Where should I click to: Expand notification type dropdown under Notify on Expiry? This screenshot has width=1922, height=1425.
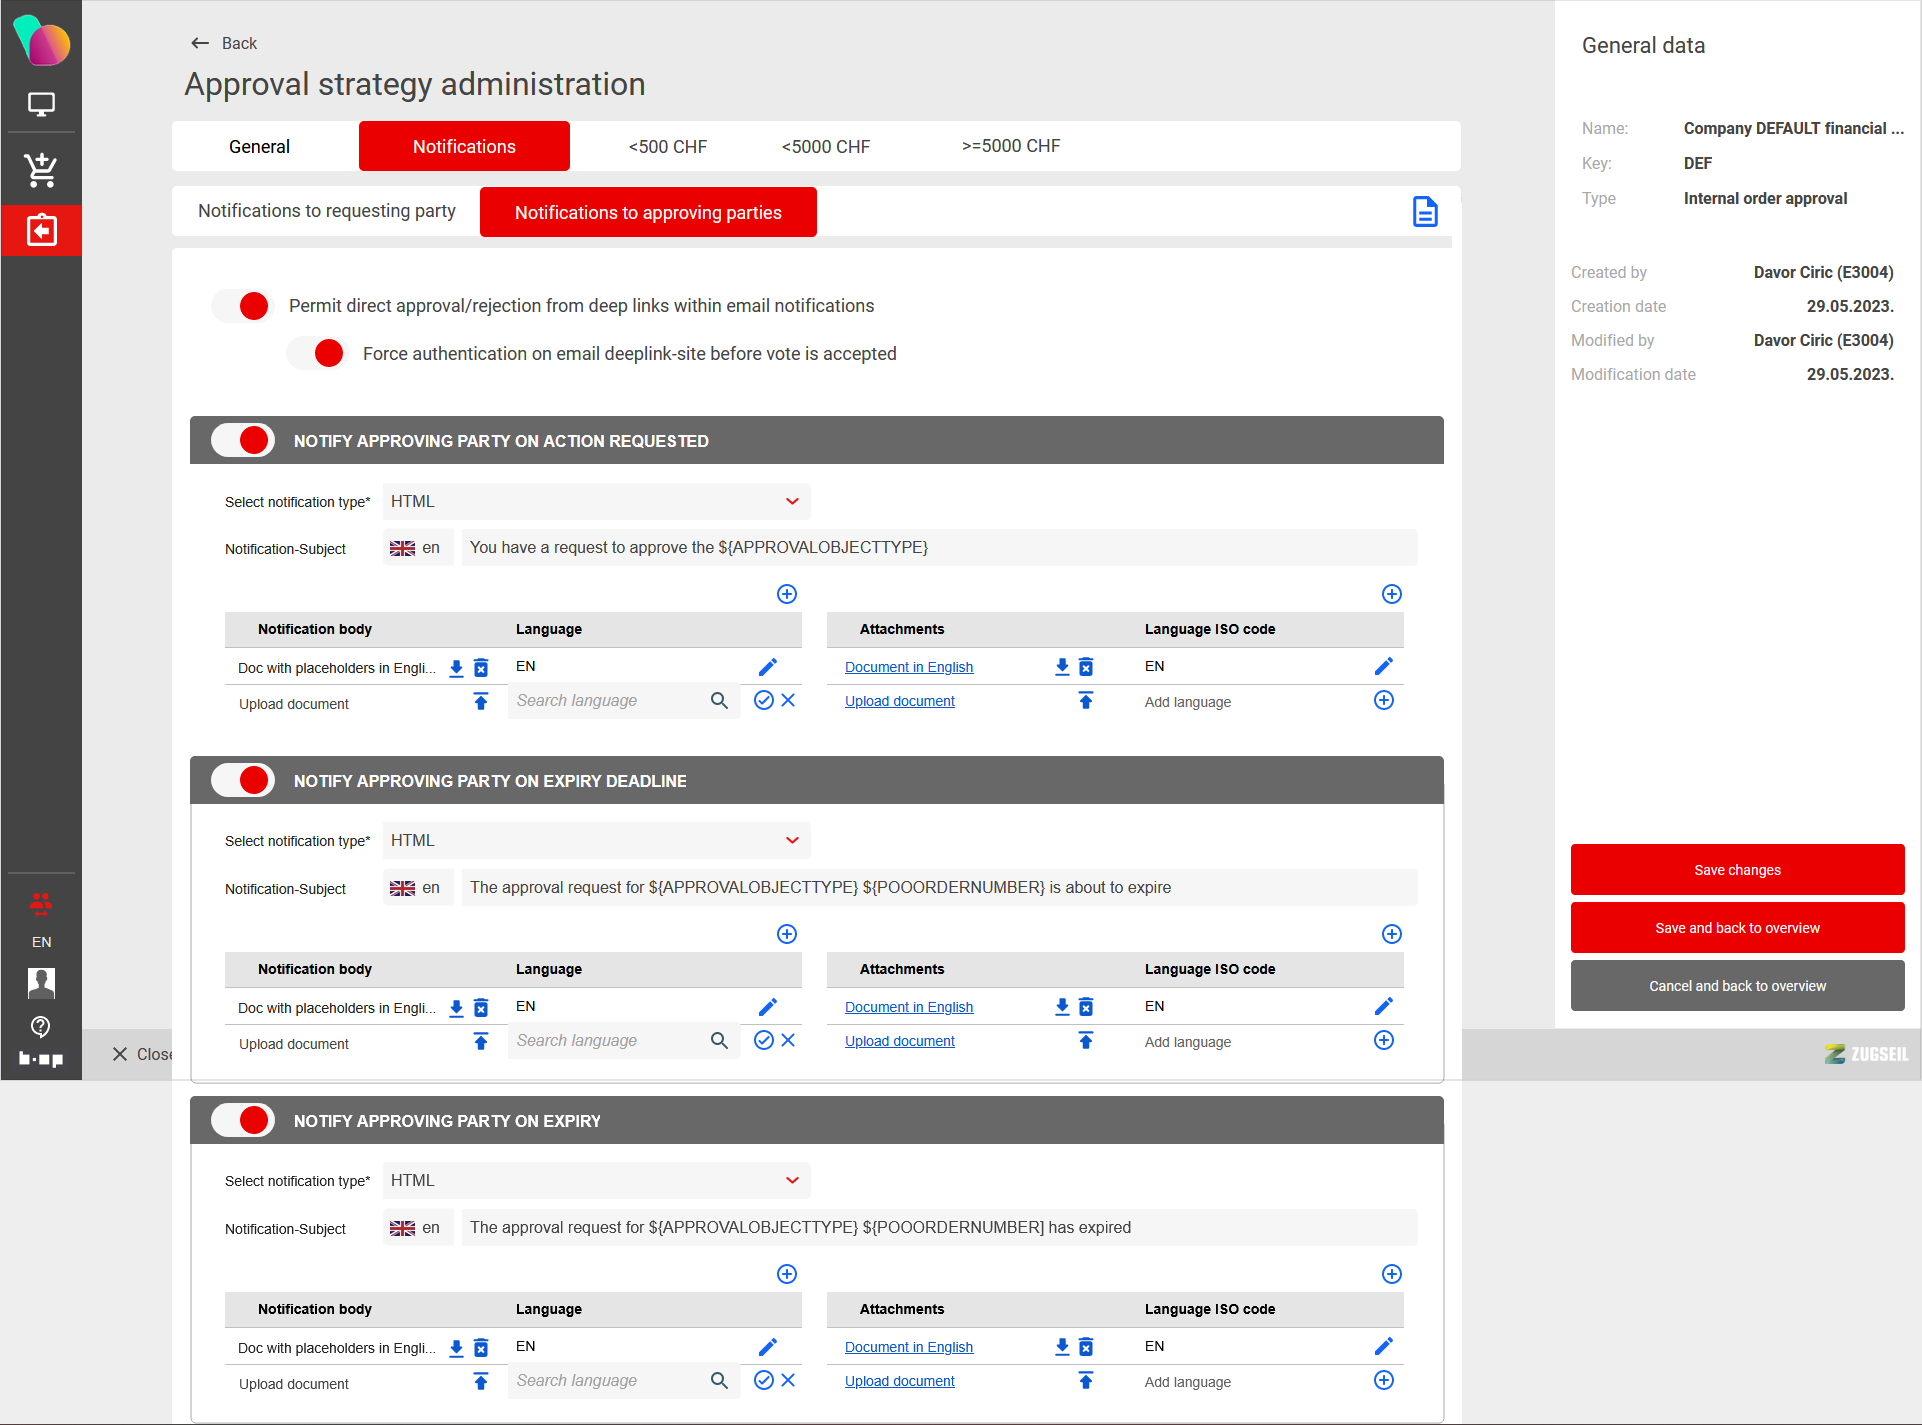point(596,1180)
